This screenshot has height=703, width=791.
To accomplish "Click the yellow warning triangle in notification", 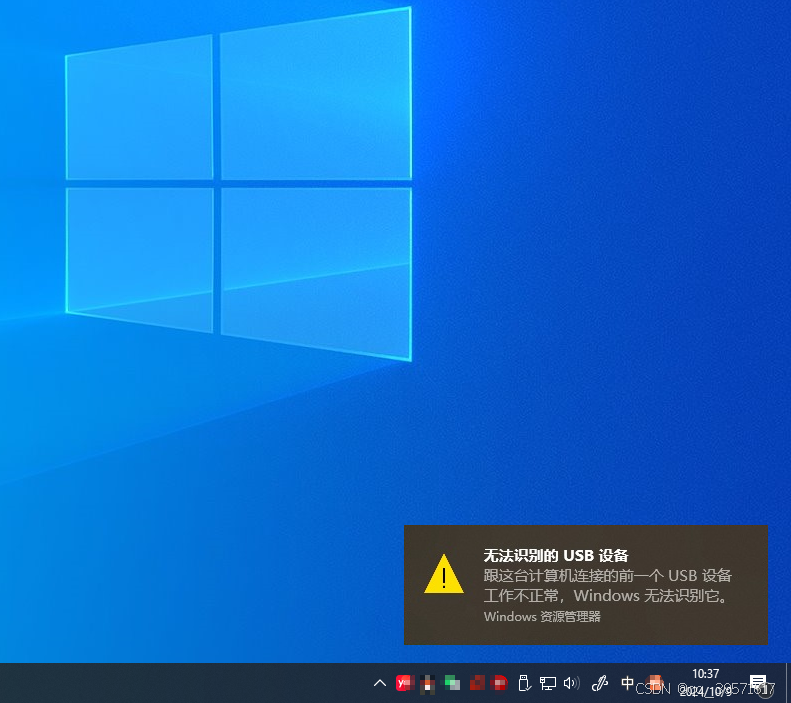I will tap(444, 574).
